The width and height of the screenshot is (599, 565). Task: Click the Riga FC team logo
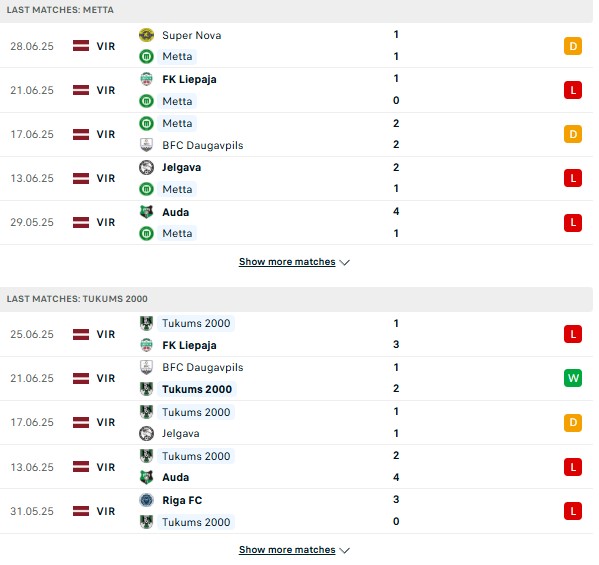[x=146, y=500]
